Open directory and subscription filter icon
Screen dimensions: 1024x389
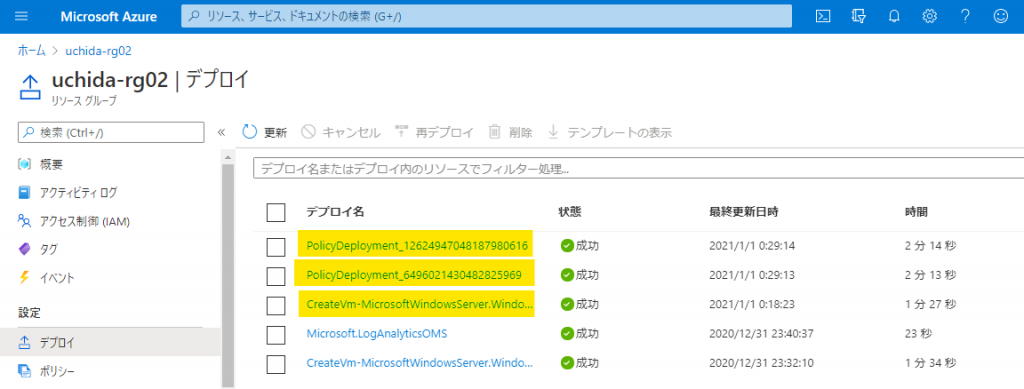point(859,16)
